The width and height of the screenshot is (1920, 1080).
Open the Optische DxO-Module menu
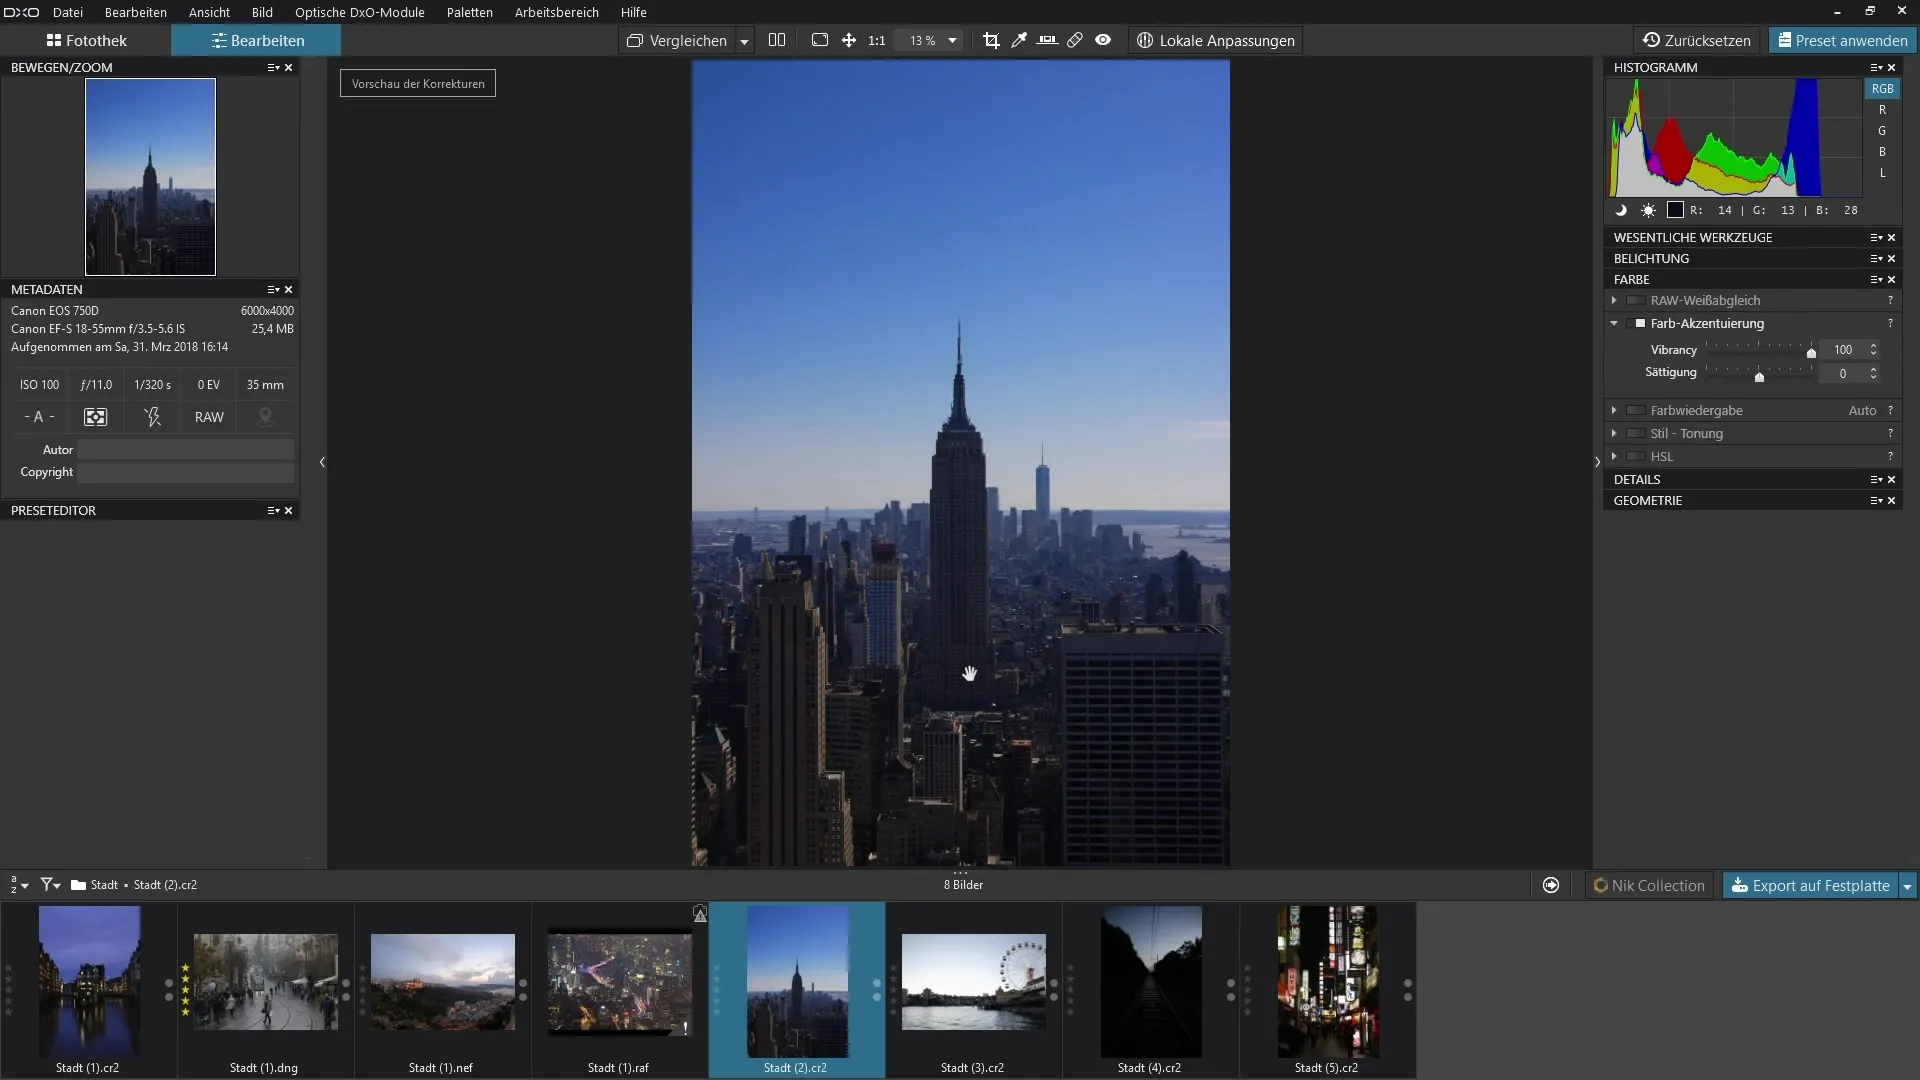tap(360, 12)
